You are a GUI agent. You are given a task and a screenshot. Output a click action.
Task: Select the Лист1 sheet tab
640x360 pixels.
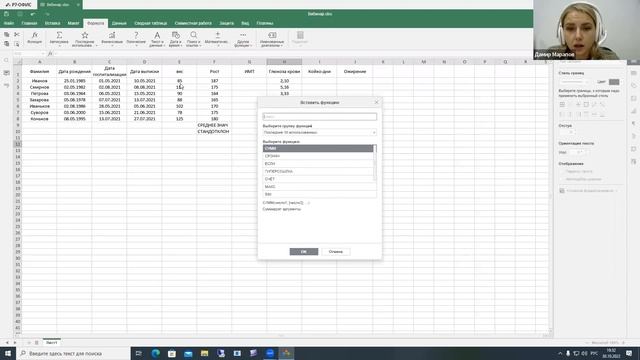coord(51,342)
